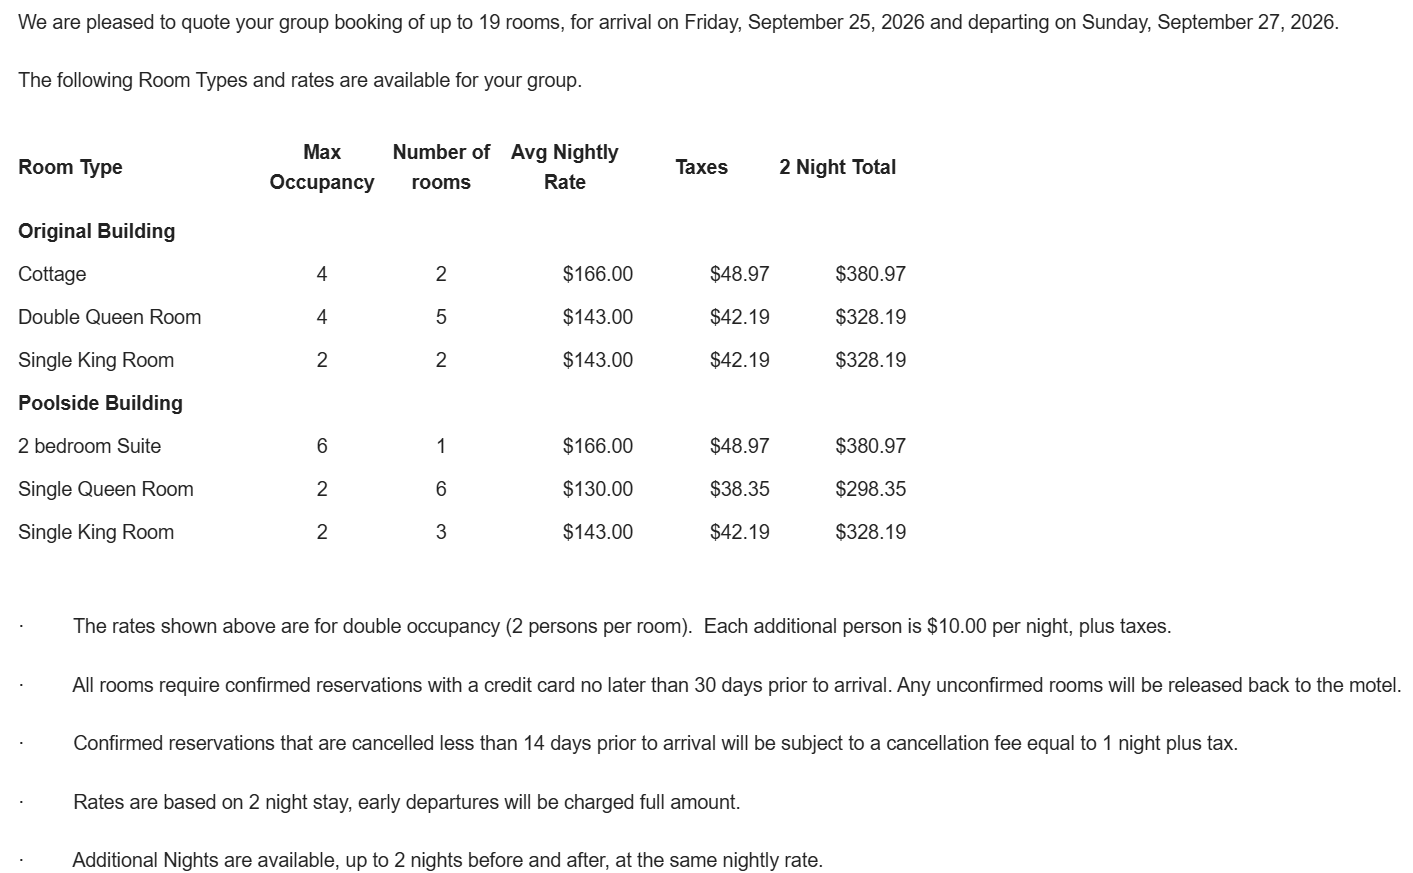Select the Additional Nights note
The height and width of the screenshot is (873, 1413).
coord(448,860)
